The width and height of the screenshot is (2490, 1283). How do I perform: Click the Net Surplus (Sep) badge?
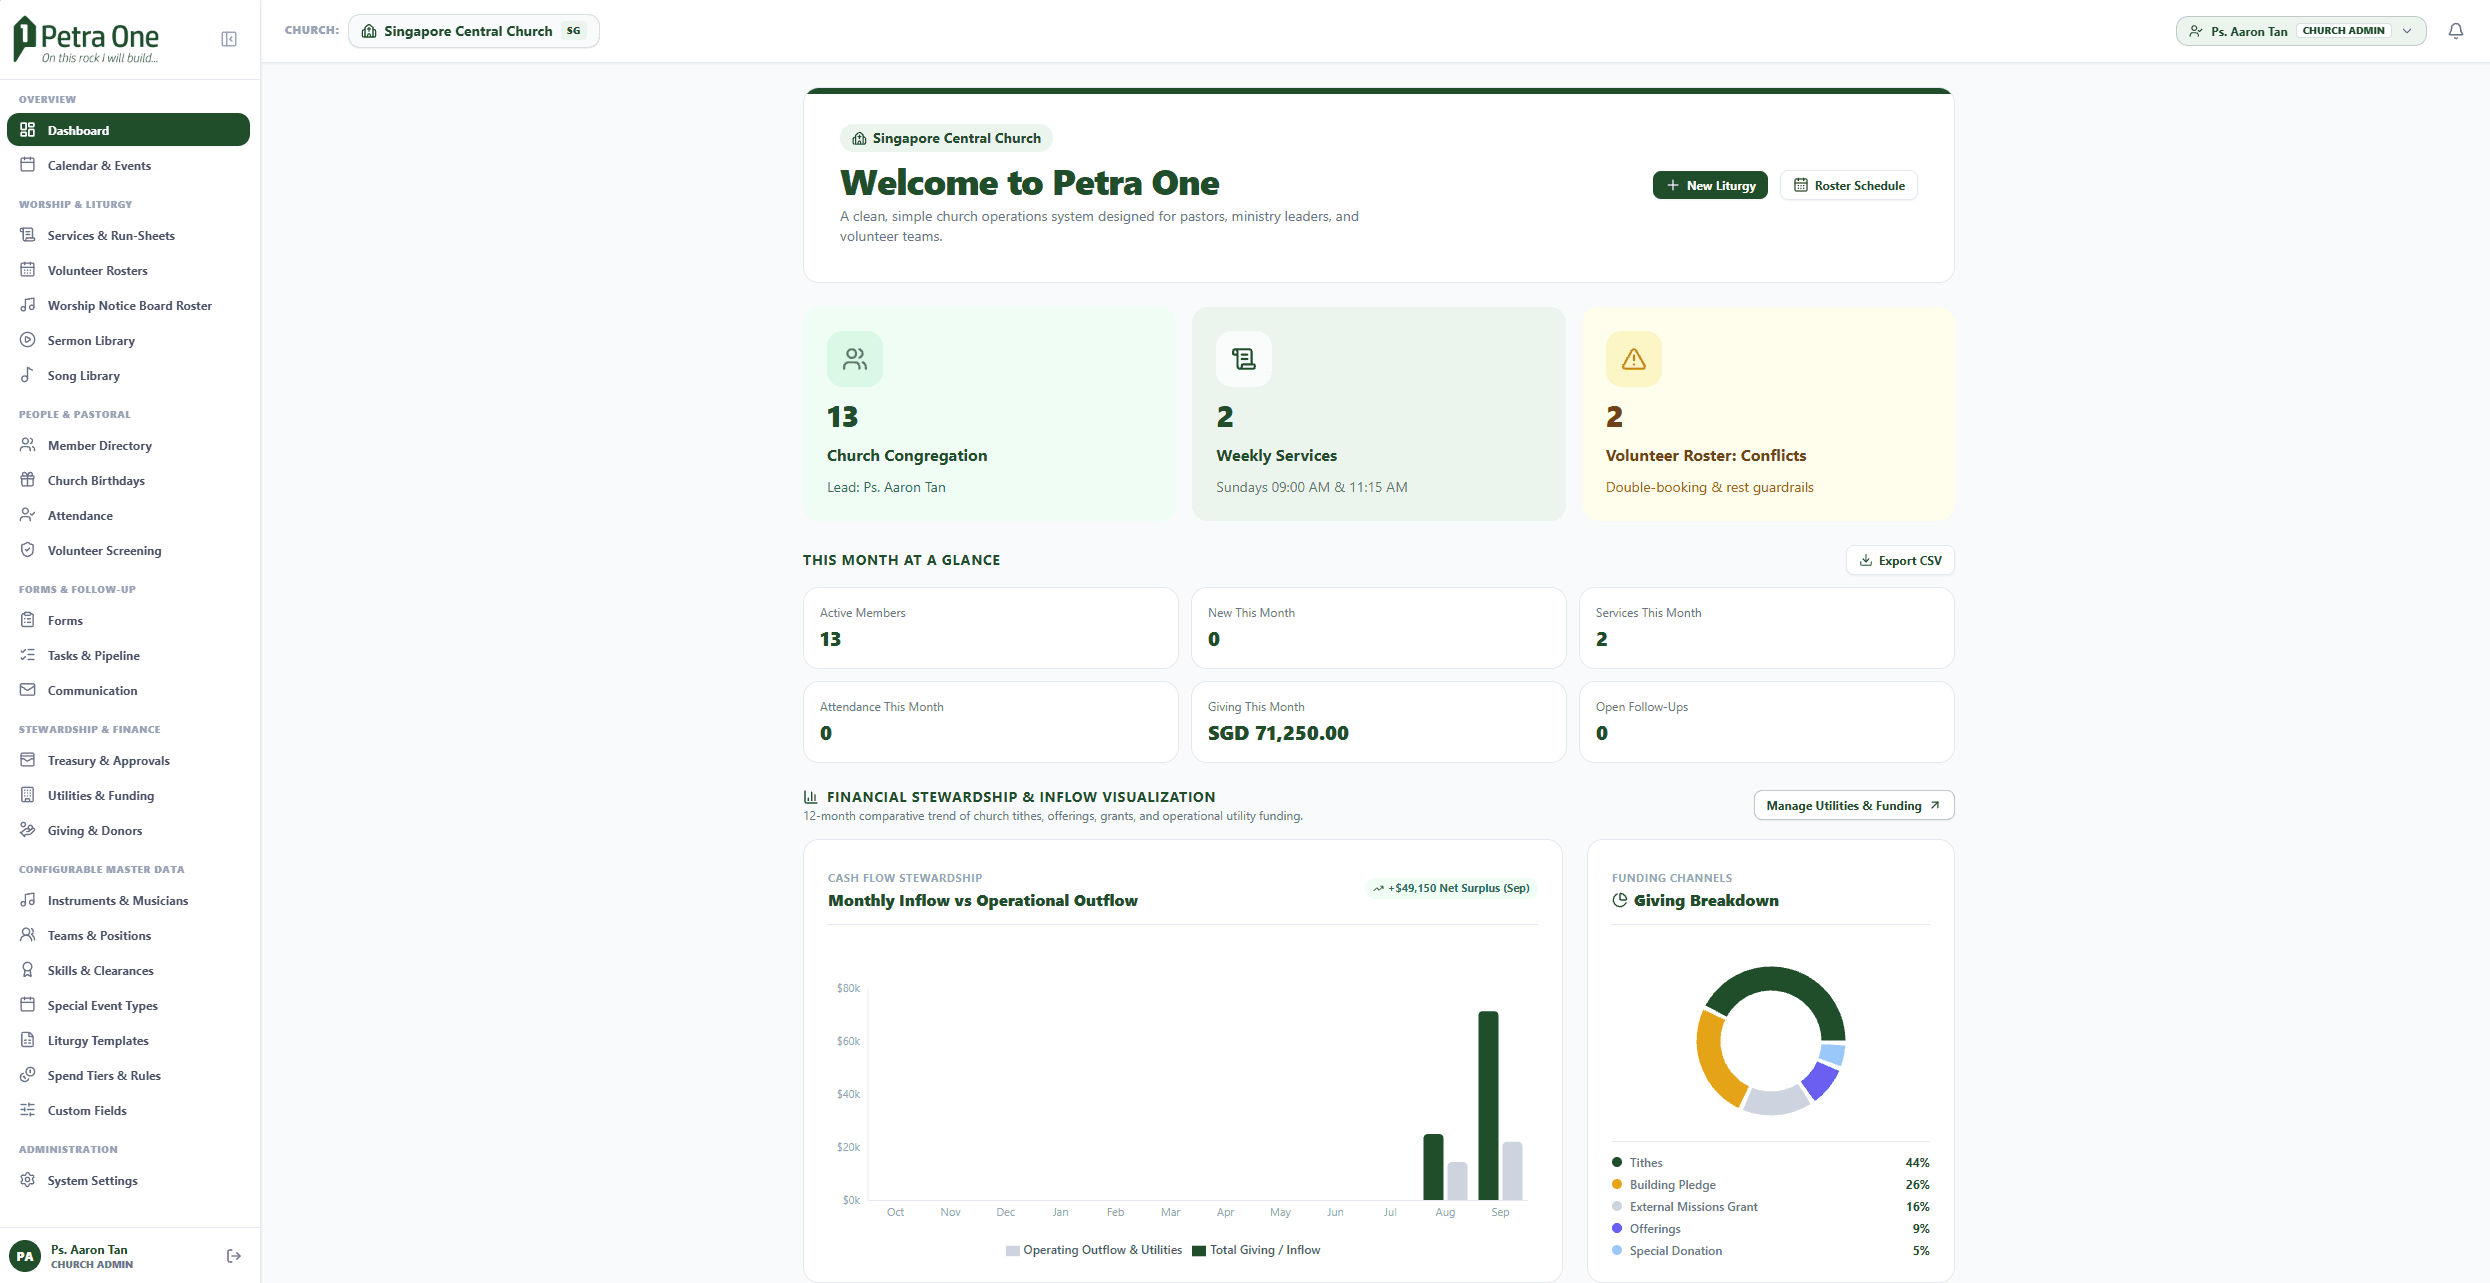tap(1451, 888)
